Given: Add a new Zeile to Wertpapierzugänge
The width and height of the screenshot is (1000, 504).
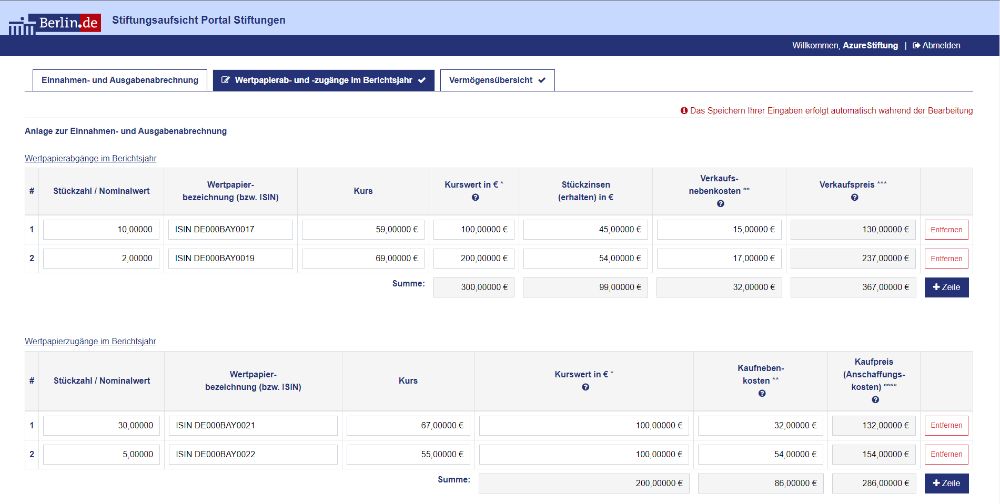Looking at the screenshot, I should 946,483.
